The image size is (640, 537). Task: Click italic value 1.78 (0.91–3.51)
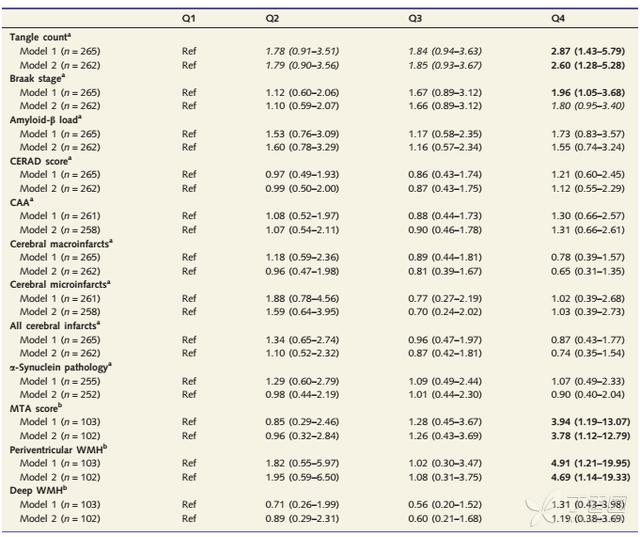[x=302, y=51]
